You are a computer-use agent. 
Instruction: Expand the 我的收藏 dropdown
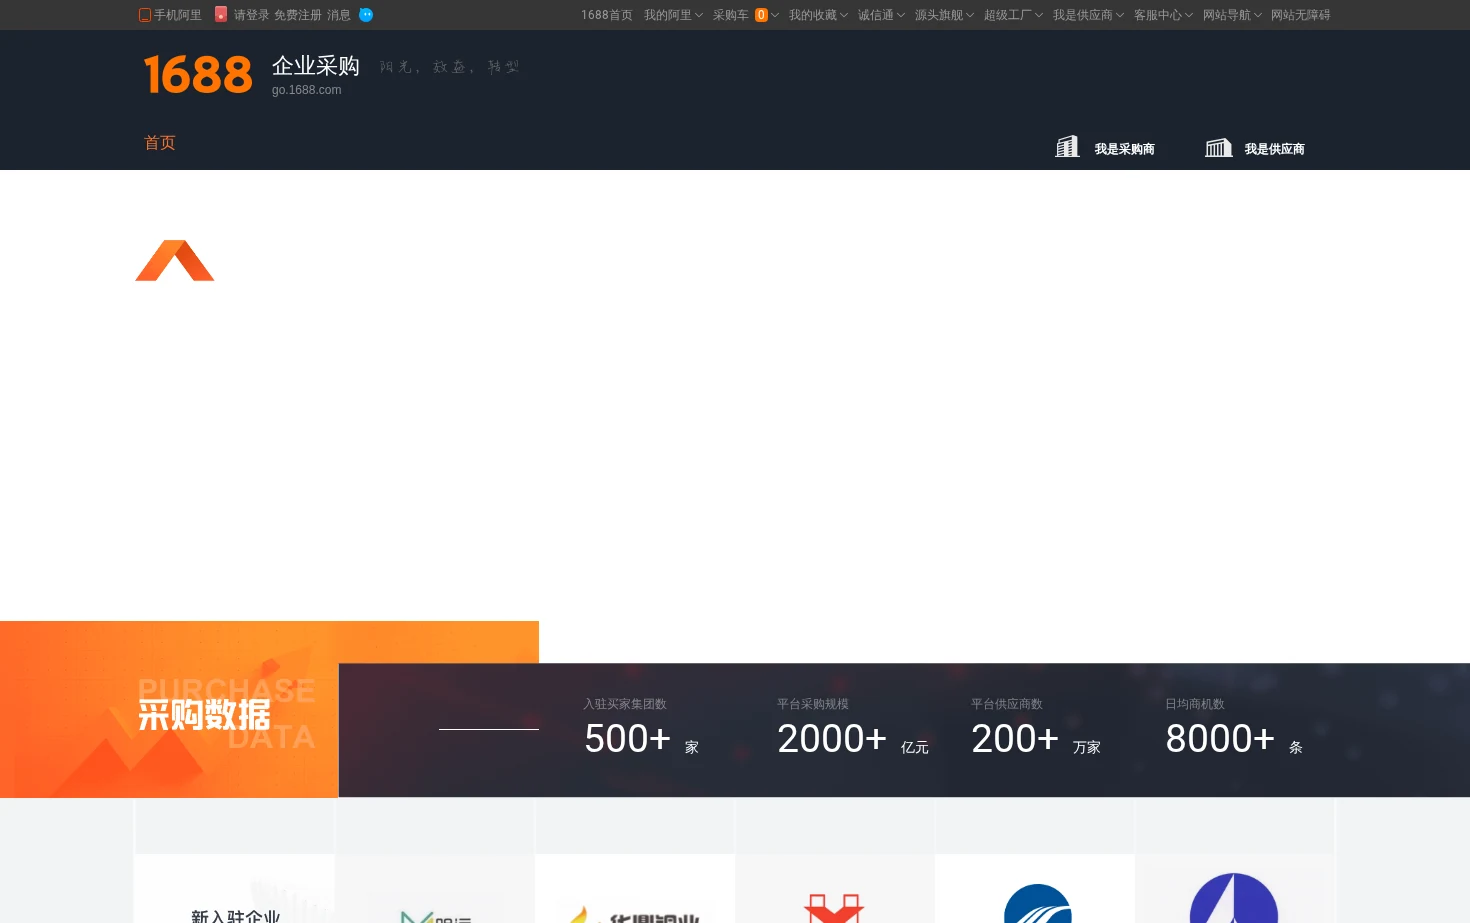point(818,15)
